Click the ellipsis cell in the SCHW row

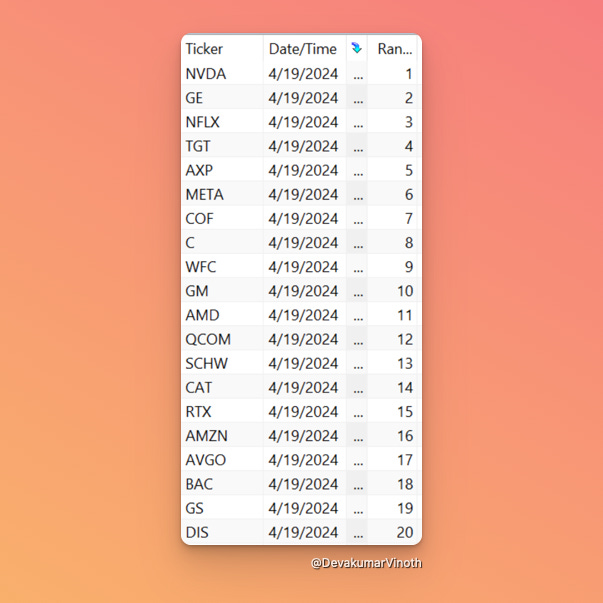[357, 363]
